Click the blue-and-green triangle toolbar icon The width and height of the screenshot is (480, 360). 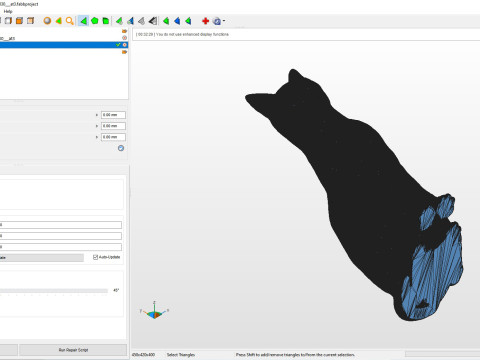coord(130,21)
